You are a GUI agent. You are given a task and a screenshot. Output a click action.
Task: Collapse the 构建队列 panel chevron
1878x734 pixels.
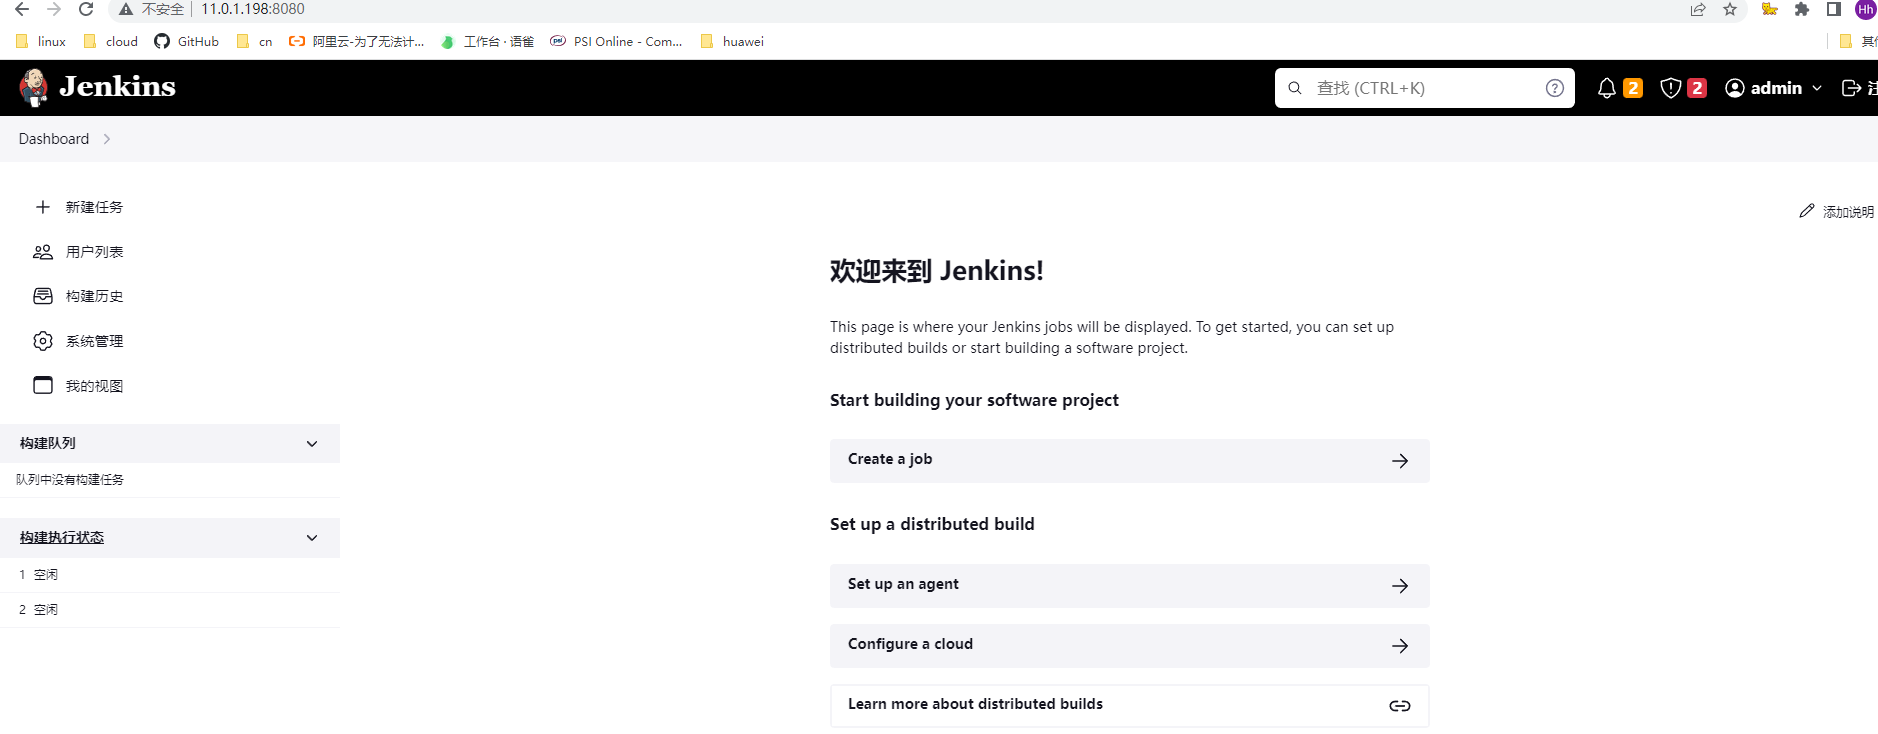click(x=312, y=443)
